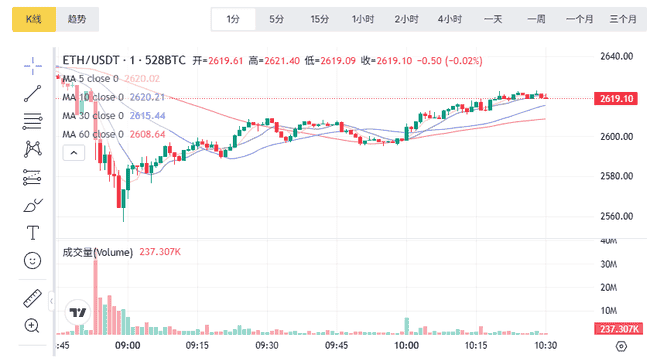This screenshot has width=650, height=361.
Task: Select the brush drawing tool
Action: 32,205
